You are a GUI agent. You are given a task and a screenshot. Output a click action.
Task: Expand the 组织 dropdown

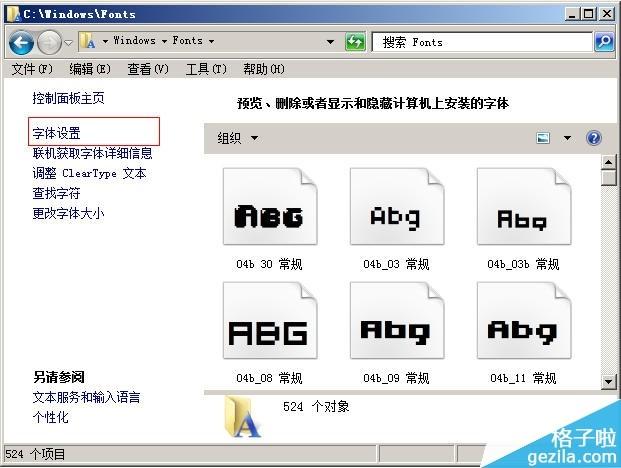click(x=238, y=138)
